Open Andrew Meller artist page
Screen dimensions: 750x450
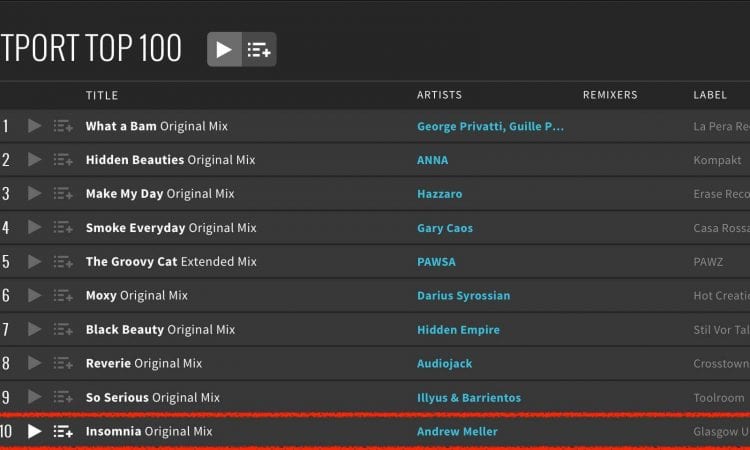pyautogui.click(x=457, y=431)
